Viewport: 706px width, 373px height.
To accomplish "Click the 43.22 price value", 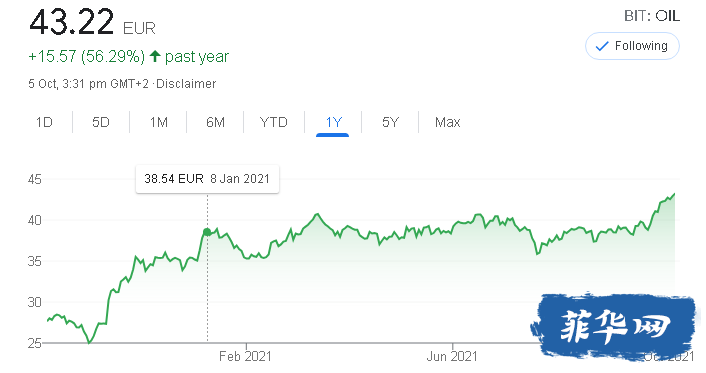I will 72,22.
